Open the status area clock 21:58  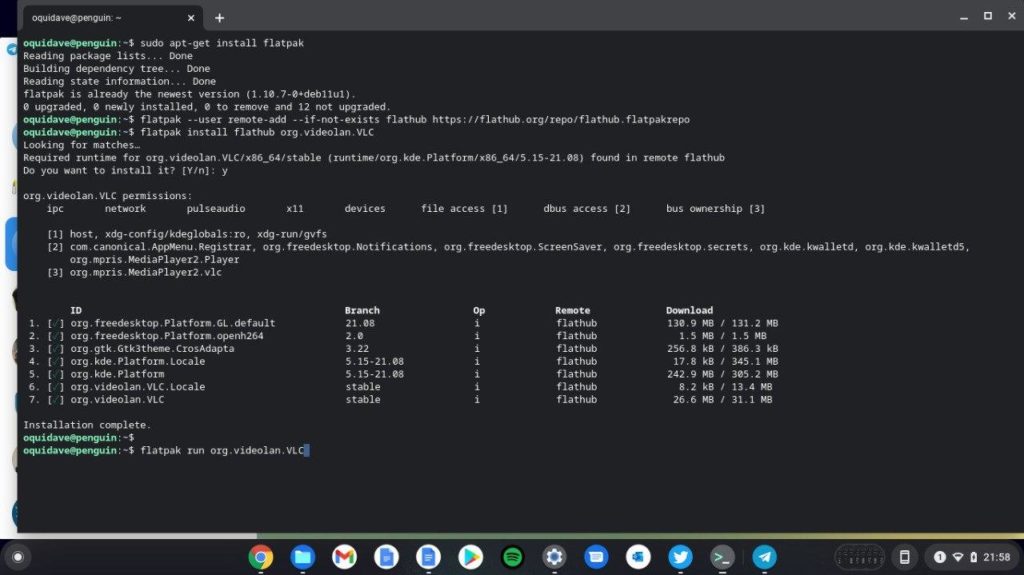click(x=997, y=557)
